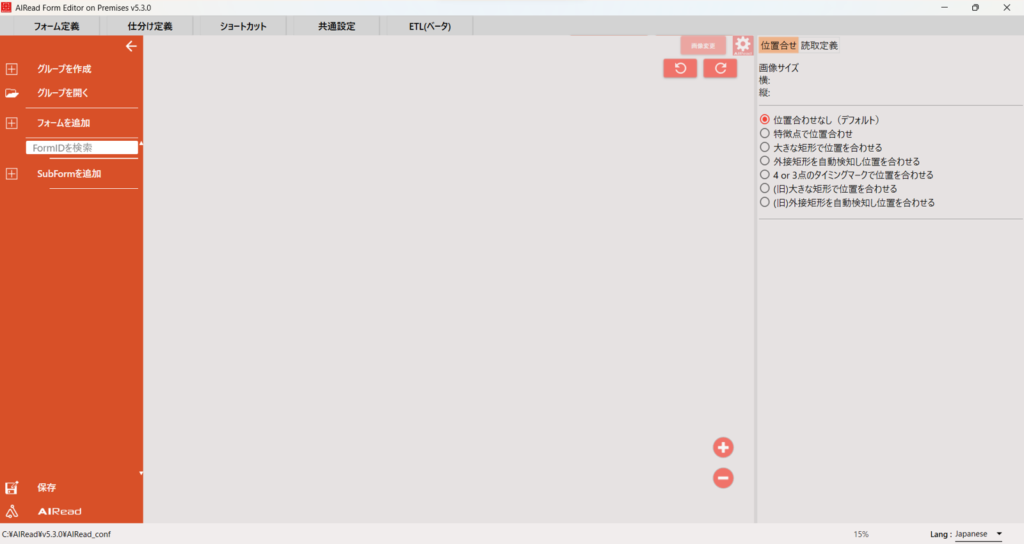This screenshot has width=1024, height=544.
Task: Click the plus icon next to SubFormを追加
Action: click(x=12, y=174)
